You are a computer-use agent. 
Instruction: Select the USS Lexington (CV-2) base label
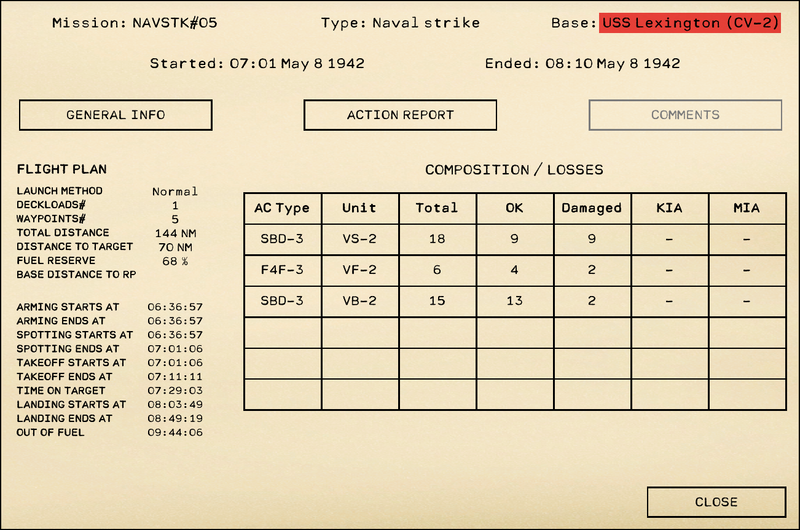click(x=690, y=23)
